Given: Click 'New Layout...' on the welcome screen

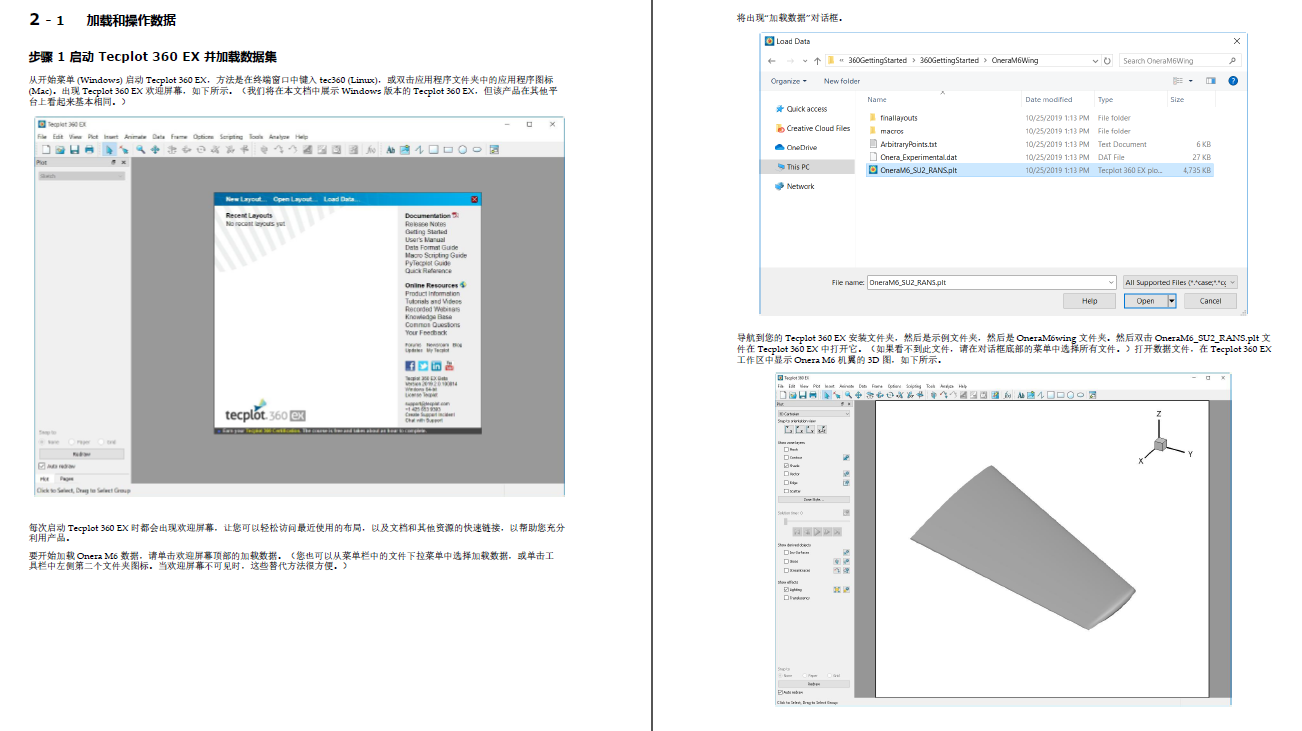Looking at the screenshot, I should pyautogui.click(x=246, y=199).
